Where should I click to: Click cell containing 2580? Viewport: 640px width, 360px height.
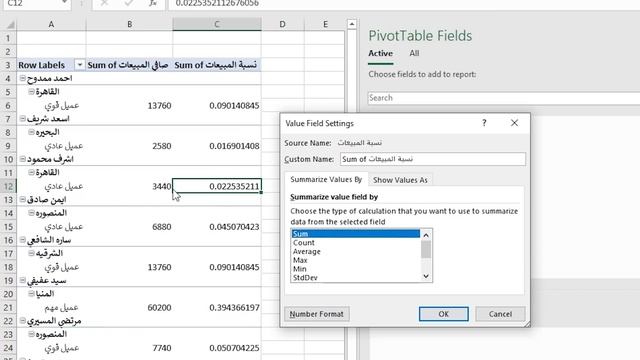(129, 146)
